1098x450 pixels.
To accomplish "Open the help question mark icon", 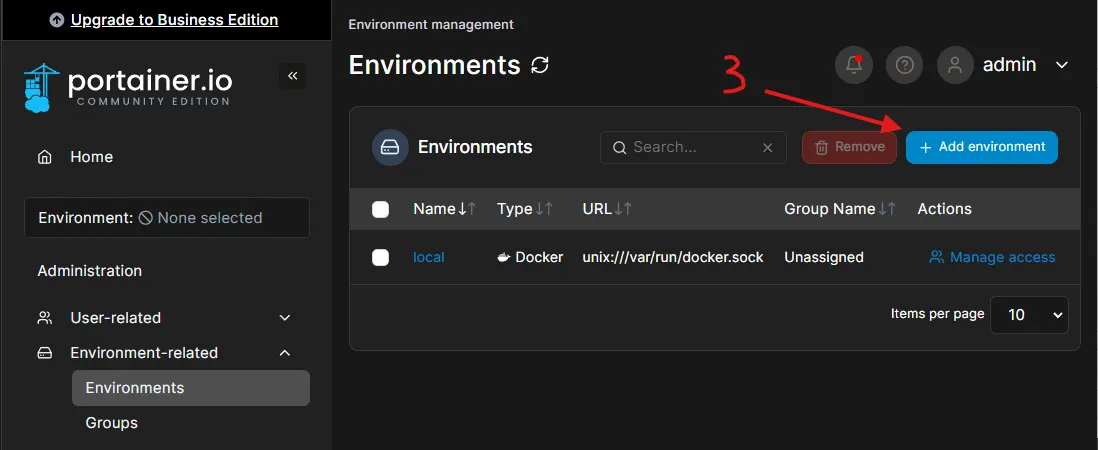I will [905, 65].
